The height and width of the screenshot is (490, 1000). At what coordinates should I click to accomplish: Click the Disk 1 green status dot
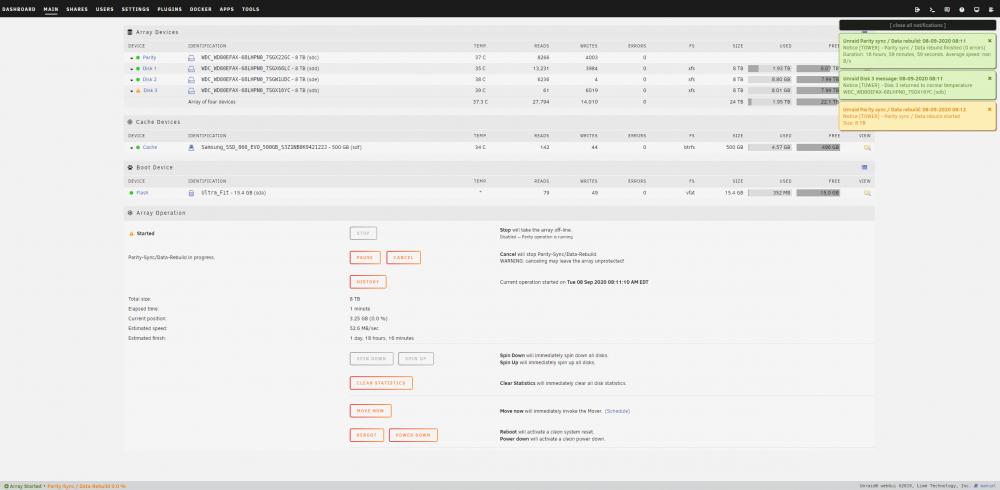coord(138,68)
